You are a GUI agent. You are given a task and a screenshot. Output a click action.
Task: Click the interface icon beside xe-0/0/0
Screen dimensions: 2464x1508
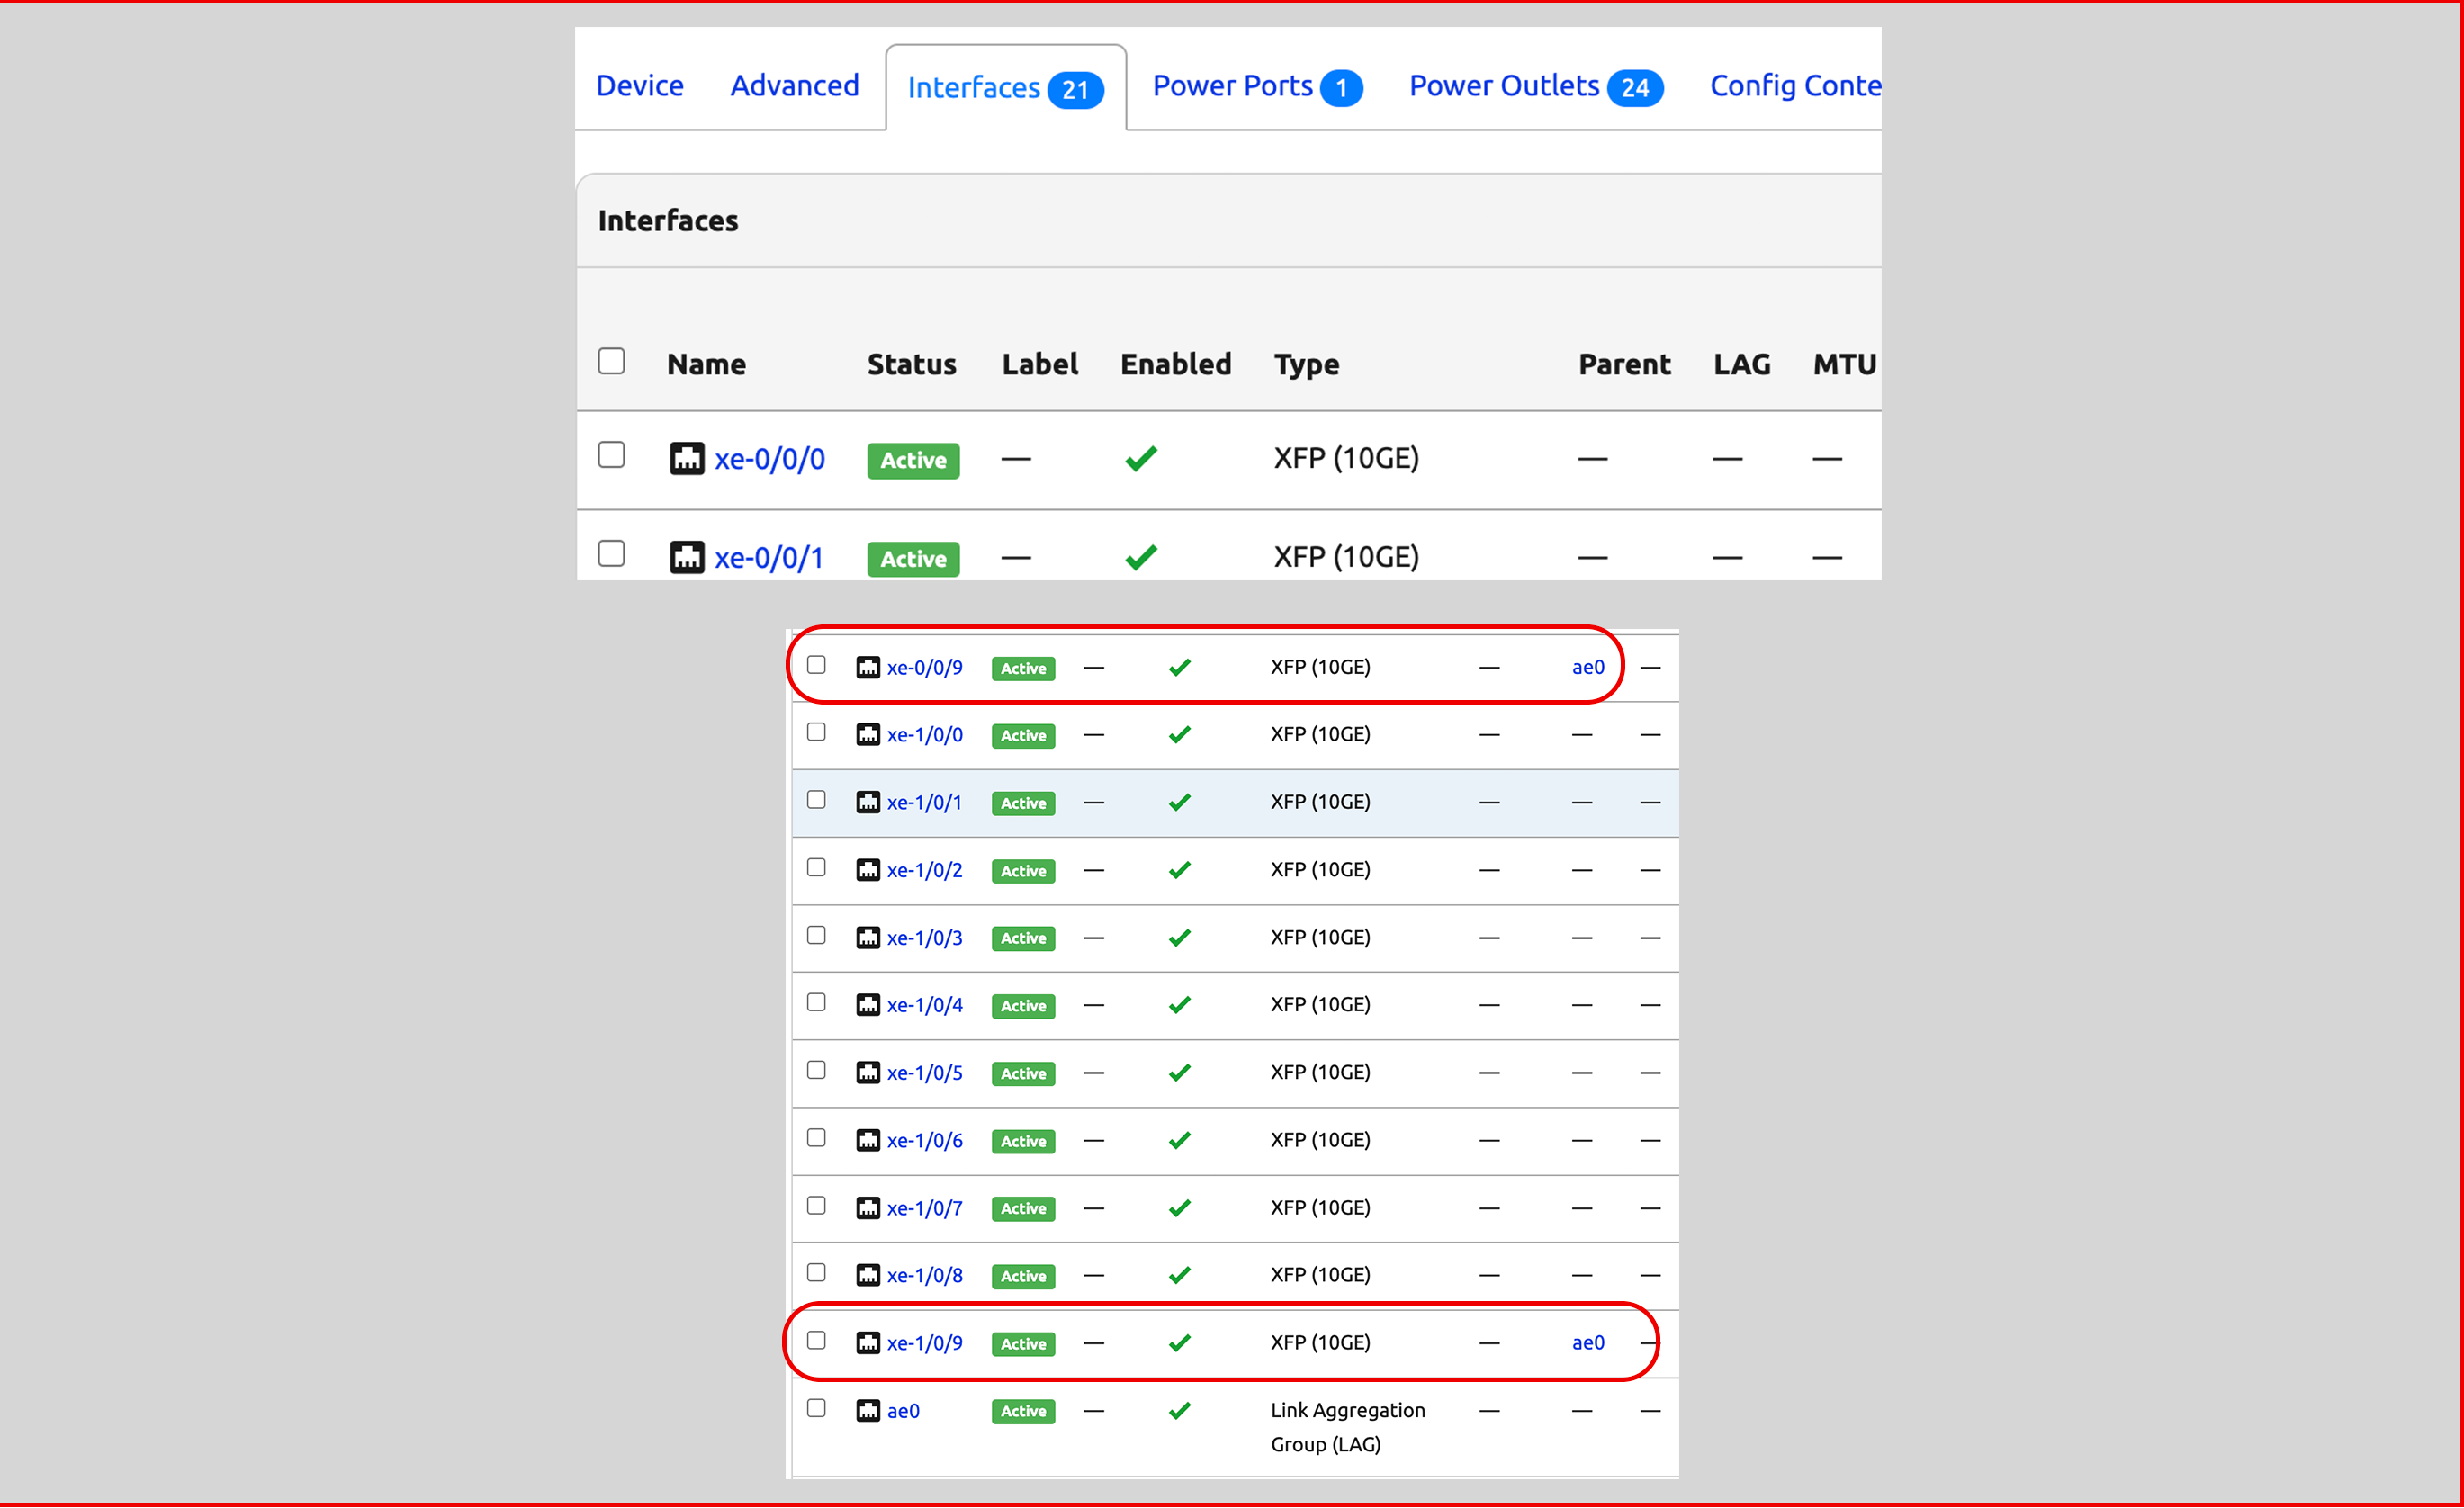[687, 458]
